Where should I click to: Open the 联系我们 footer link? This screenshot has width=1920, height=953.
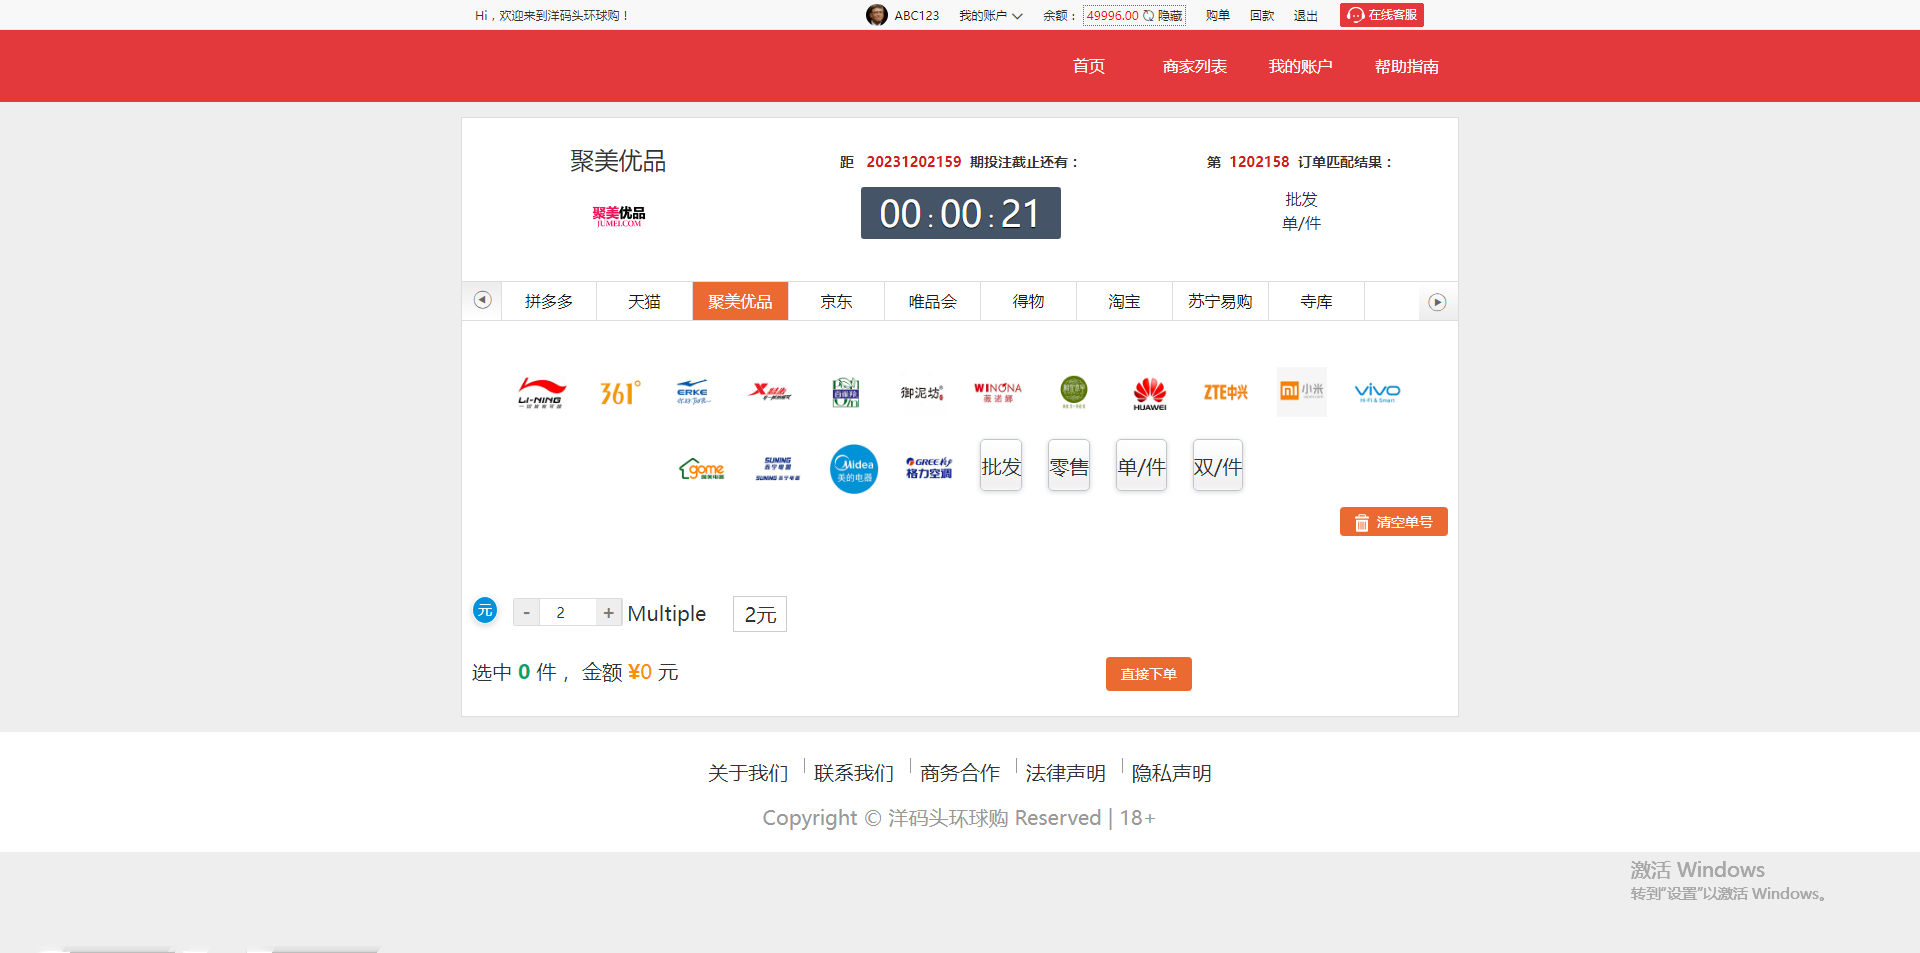(852, 772)
